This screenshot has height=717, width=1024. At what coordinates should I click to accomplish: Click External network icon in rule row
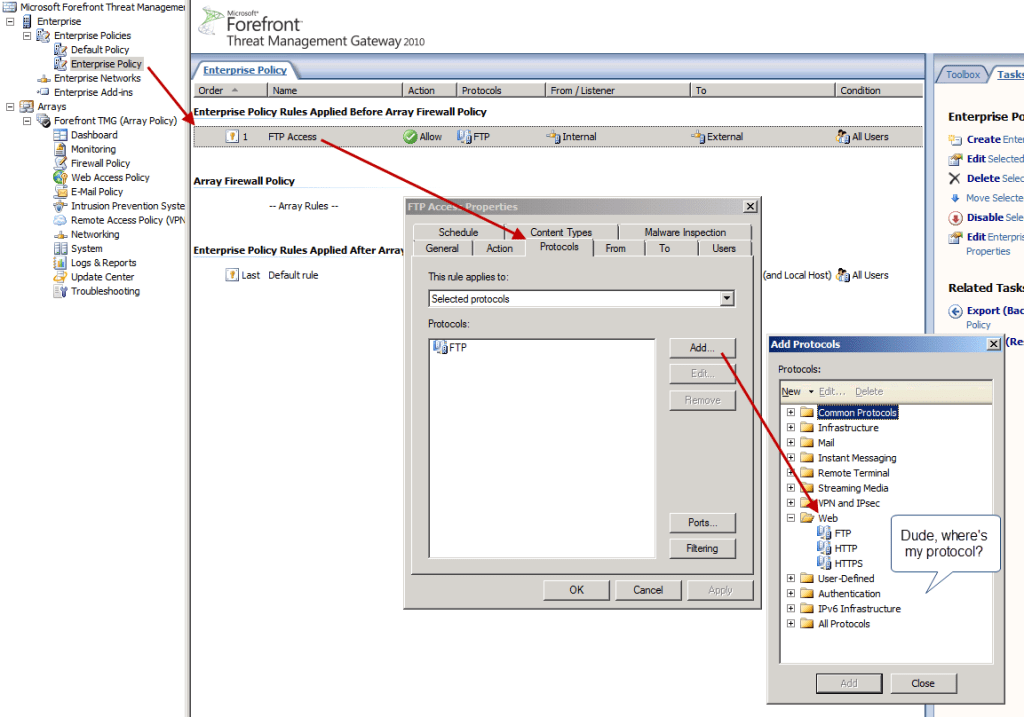698,136
